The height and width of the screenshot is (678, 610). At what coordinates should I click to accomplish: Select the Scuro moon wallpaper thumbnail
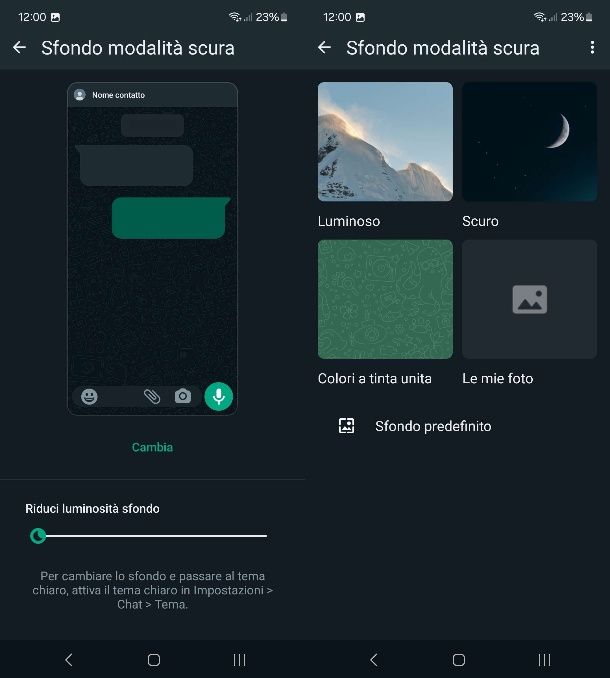(530, 142)
